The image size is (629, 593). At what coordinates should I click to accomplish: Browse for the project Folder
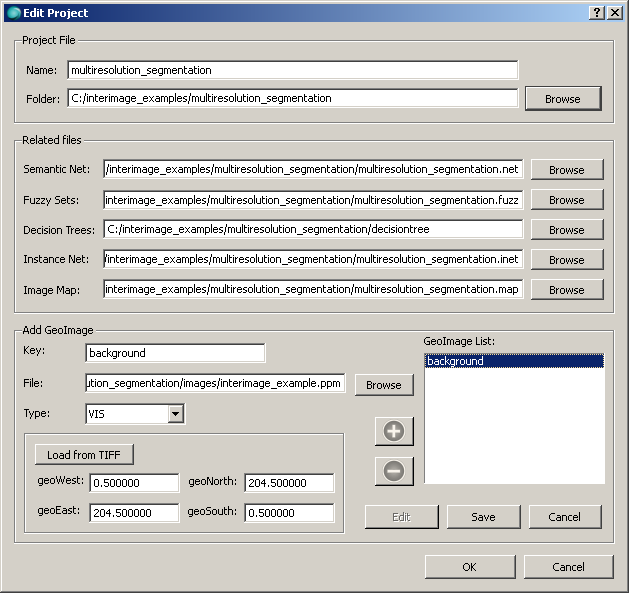pos(562,99)
